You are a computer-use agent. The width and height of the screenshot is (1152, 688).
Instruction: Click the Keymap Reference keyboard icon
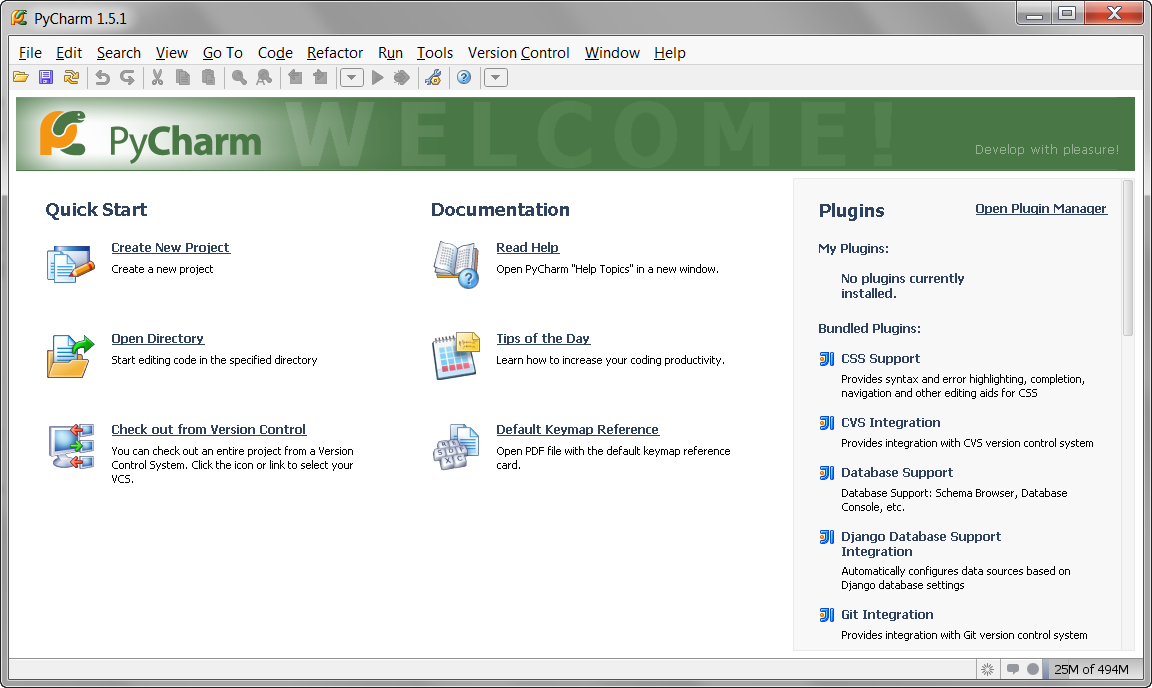pos(456,447)
